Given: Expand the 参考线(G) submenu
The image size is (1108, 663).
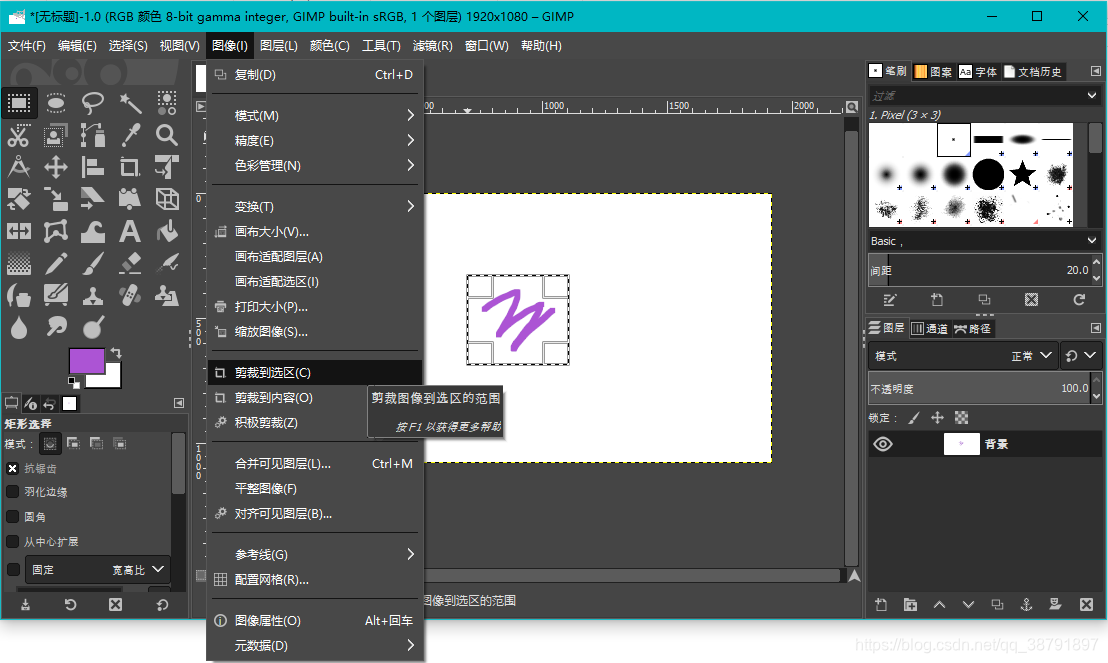Looking at the screenshot, I should point(315,554).
